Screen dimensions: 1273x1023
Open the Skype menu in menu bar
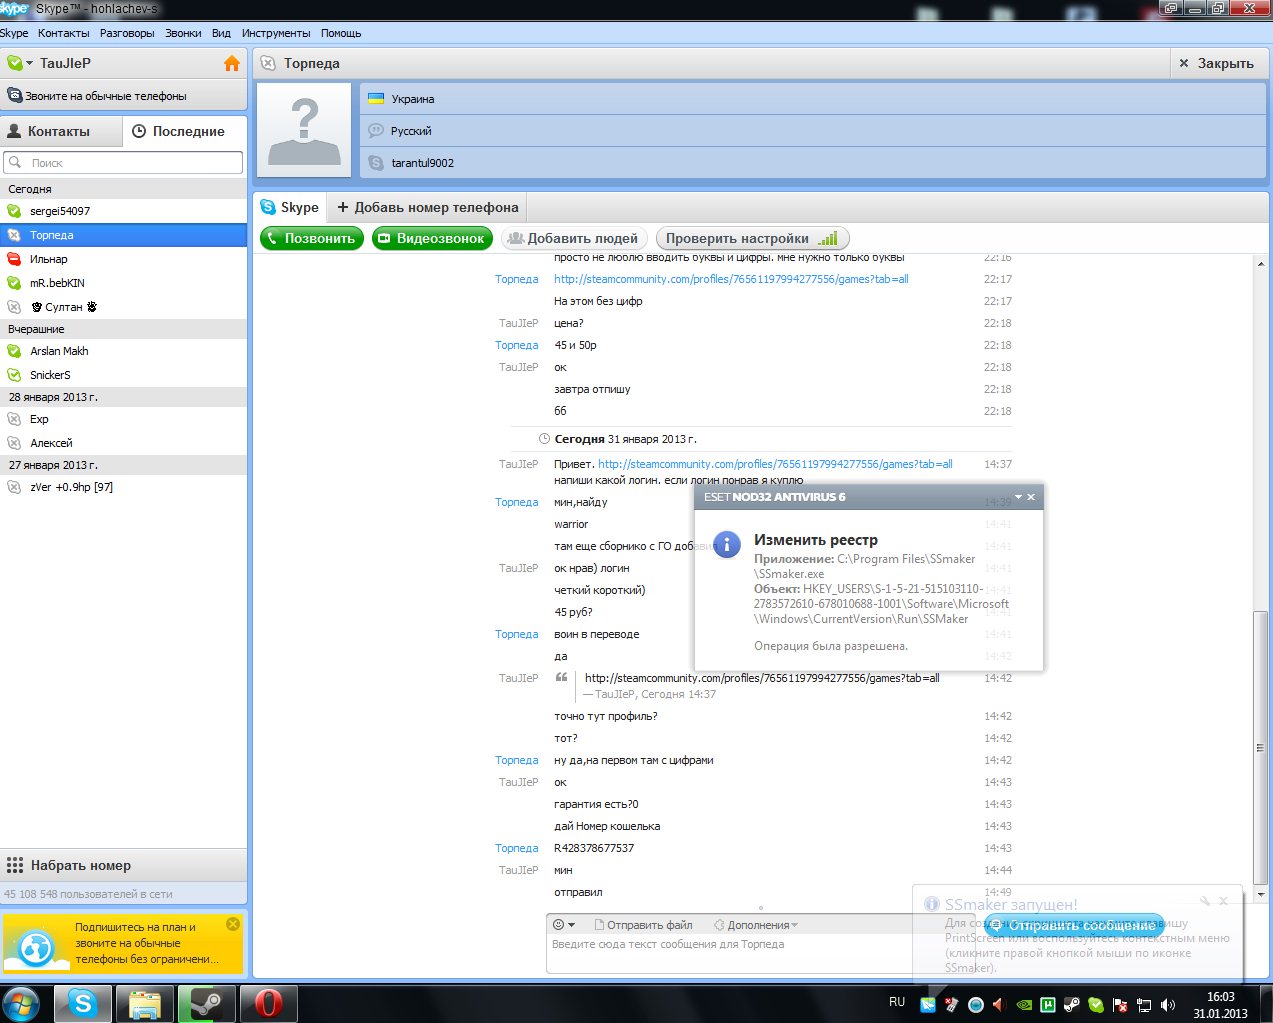[14, 33]
